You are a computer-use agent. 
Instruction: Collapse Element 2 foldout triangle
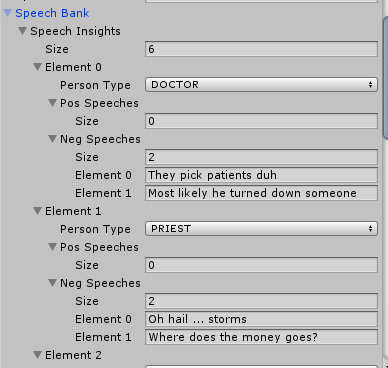(x=37, y=355)
